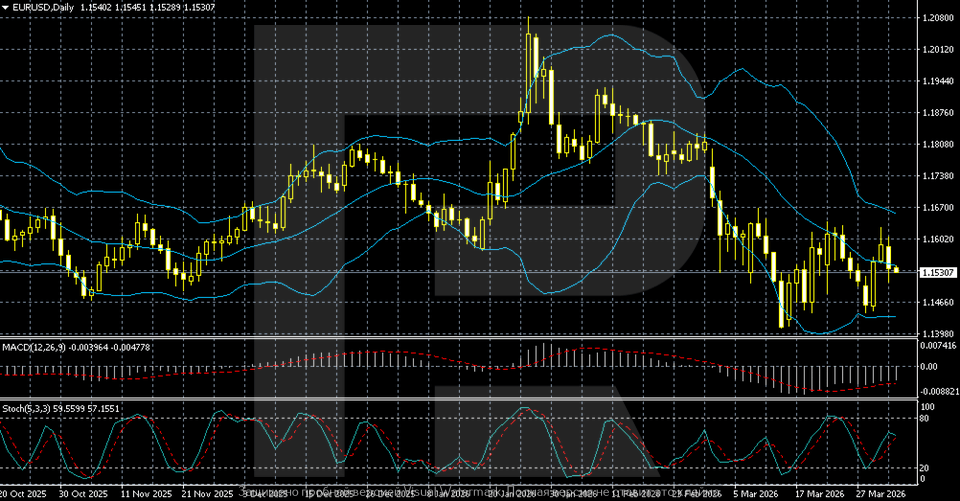
Task: Click the 1.20800 price axis label
Action: pos(937,18)
